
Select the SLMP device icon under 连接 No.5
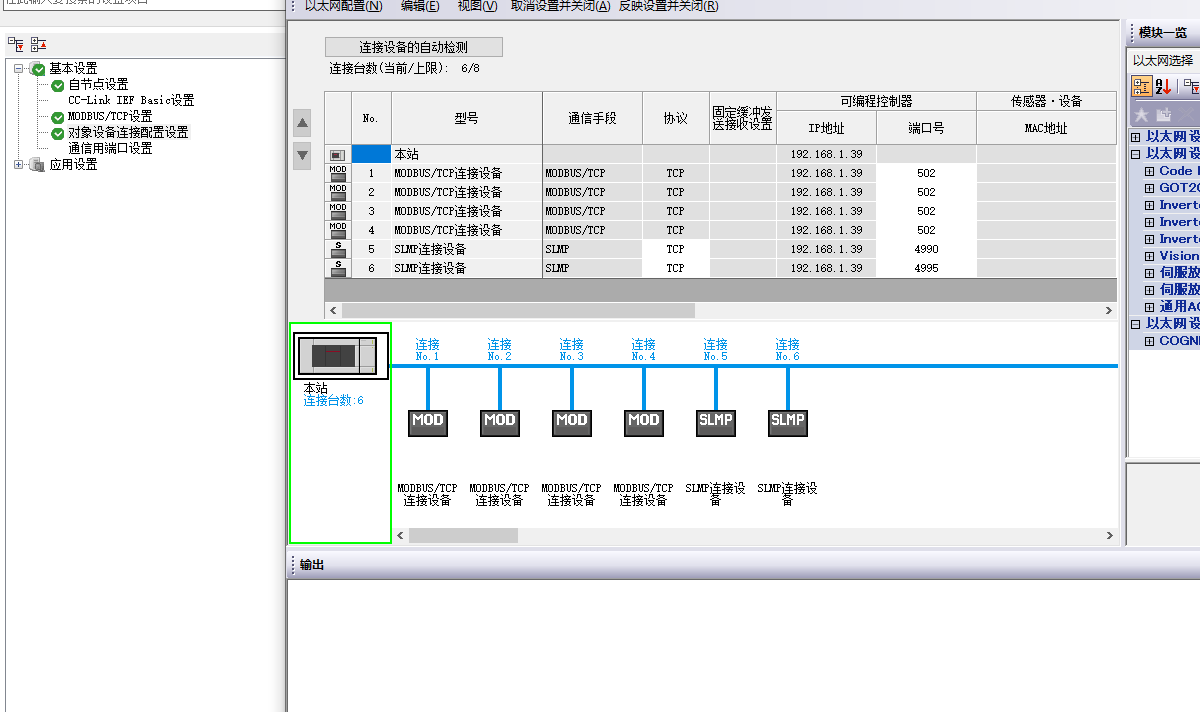tap(715, 421)
